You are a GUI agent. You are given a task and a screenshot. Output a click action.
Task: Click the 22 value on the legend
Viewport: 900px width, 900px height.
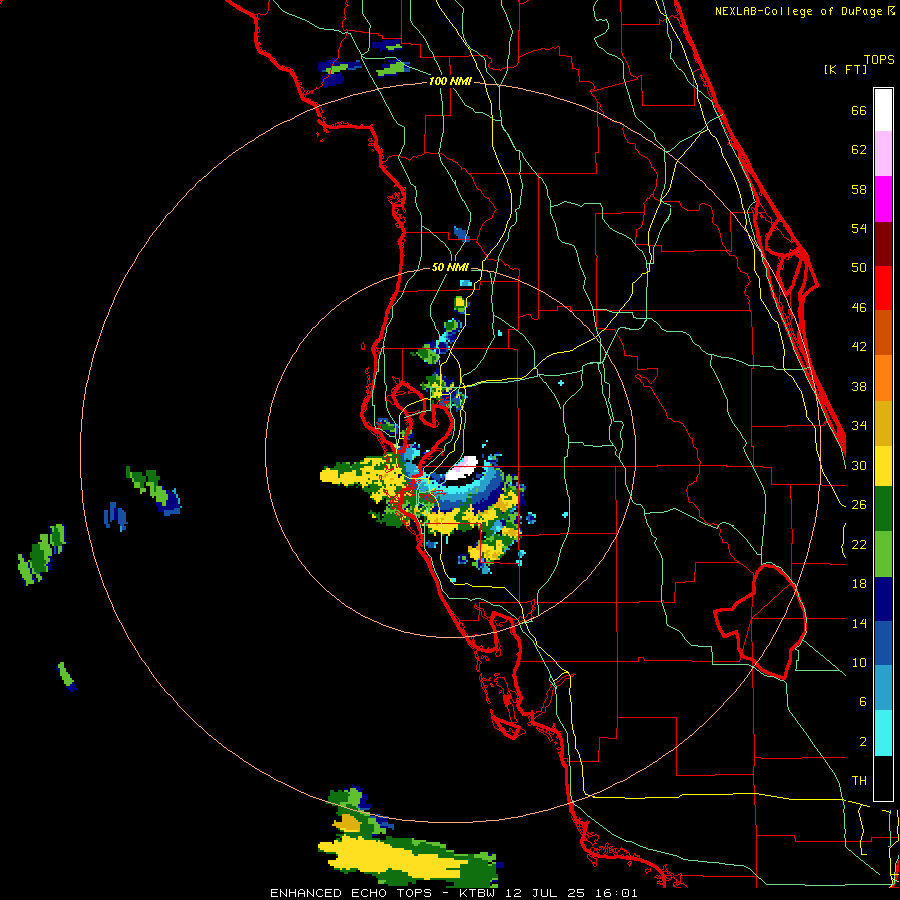coord(859,544)
